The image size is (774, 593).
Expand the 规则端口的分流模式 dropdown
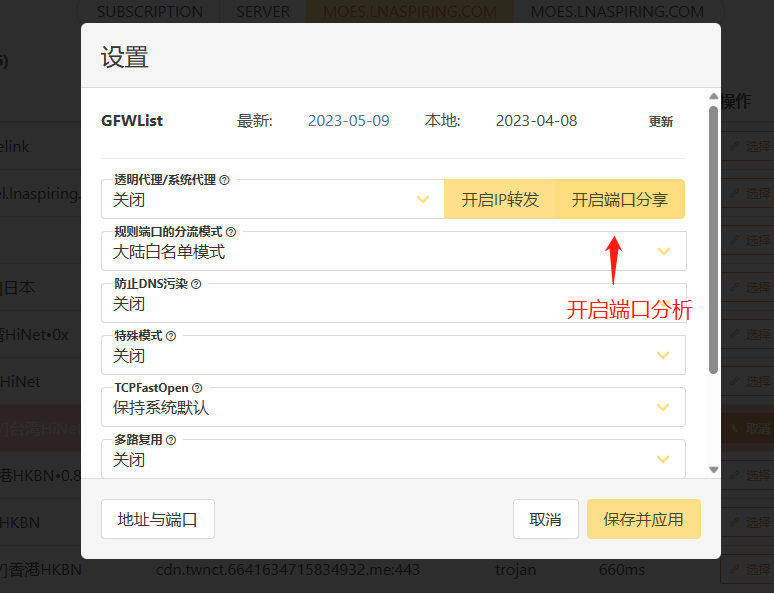(x=393, y=252)
